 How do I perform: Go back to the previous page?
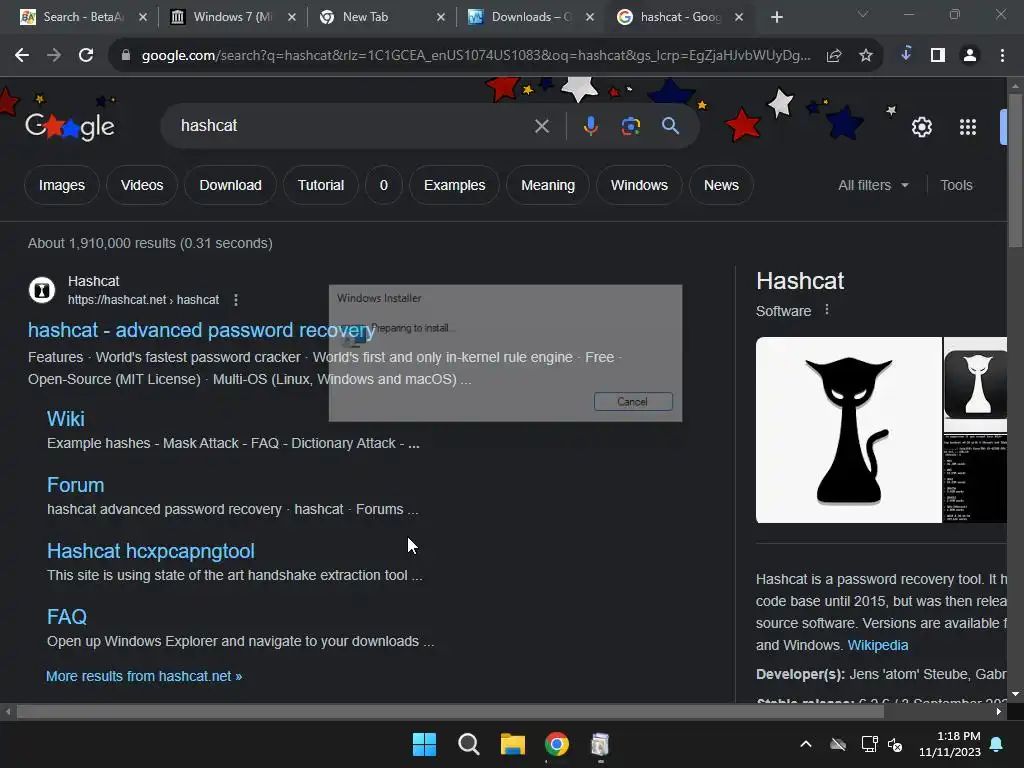[22, 56]
